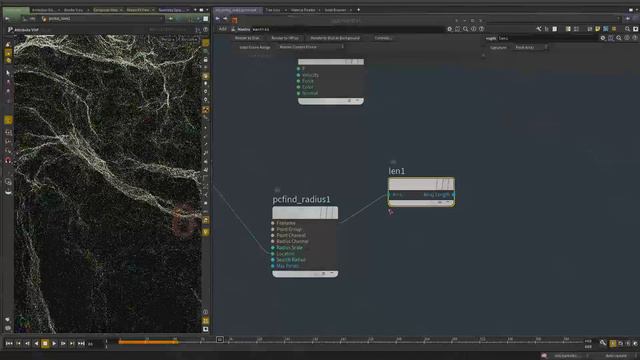Select the len1 node
Screen dimensions: 640x360
tap(421, 192)
